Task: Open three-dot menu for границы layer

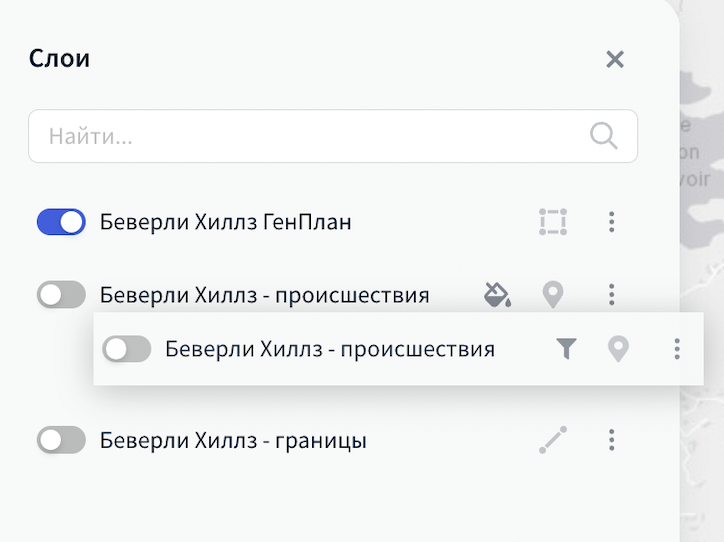Action: point(612,440)
